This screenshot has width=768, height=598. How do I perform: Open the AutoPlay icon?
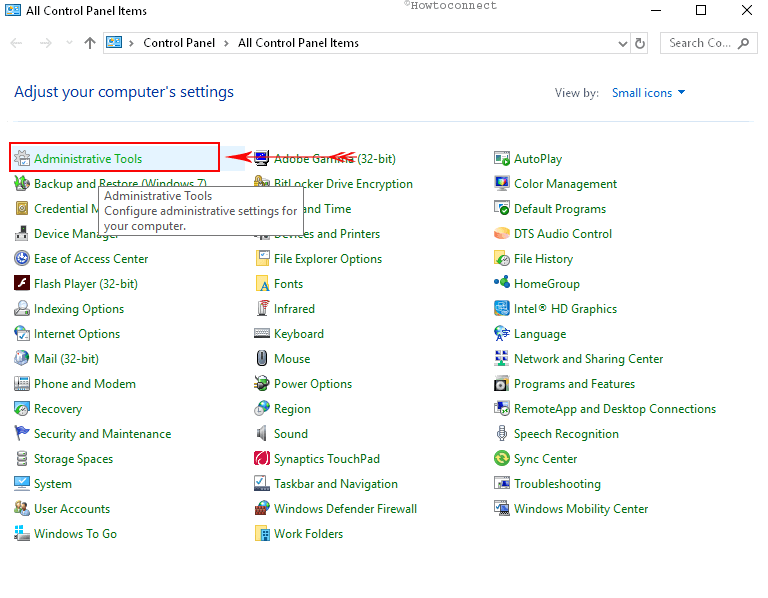[x=502, y=159]
